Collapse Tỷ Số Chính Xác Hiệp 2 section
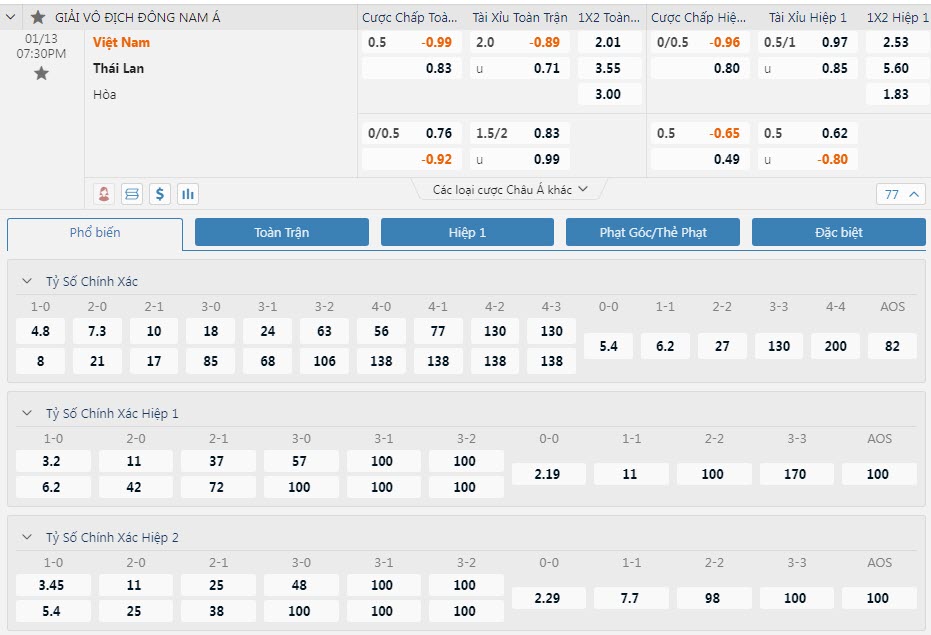The image size is (931, 635). [27, 537]
